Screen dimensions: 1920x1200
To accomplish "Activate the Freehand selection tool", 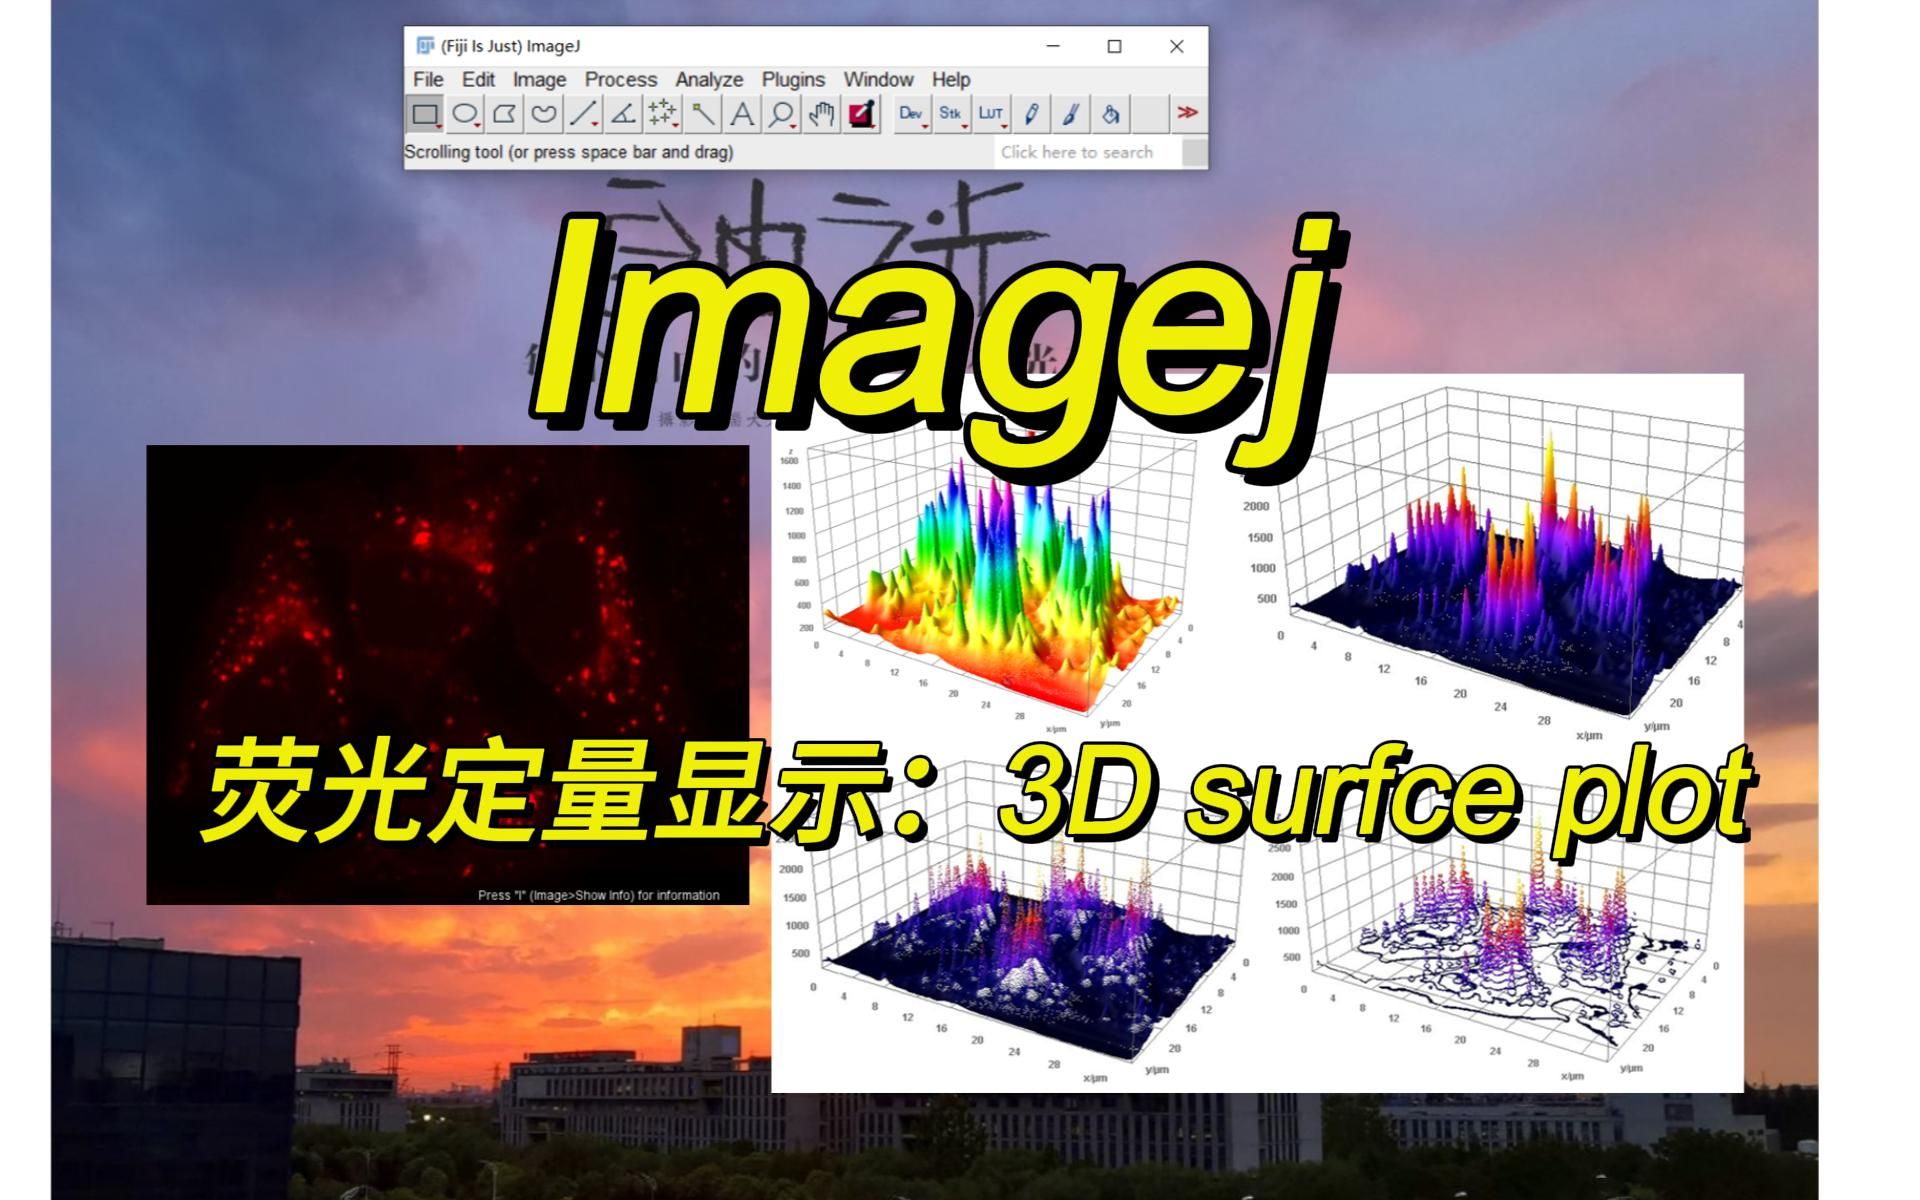I will [x=544, y=114].
